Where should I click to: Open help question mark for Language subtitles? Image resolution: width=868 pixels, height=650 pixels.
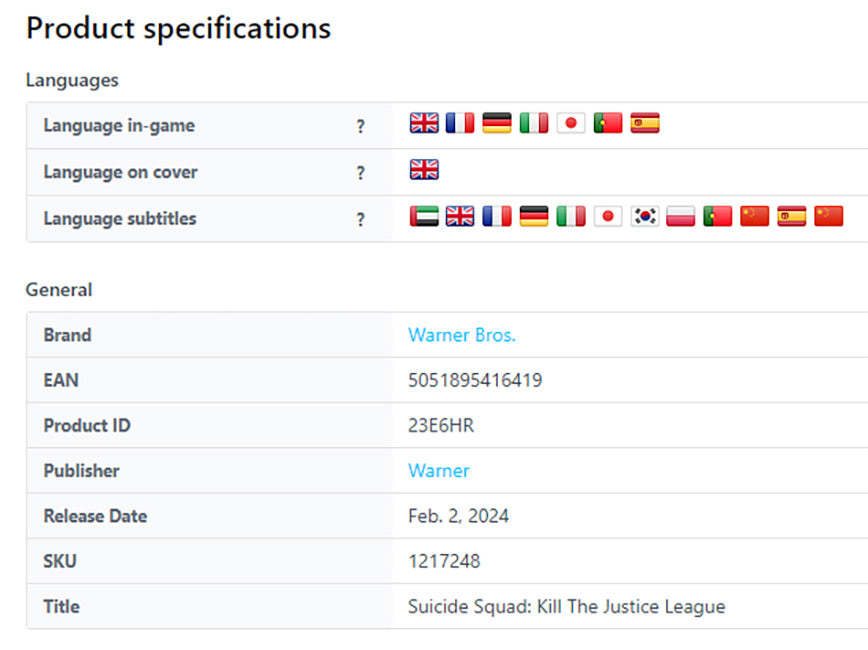[361, 219]
